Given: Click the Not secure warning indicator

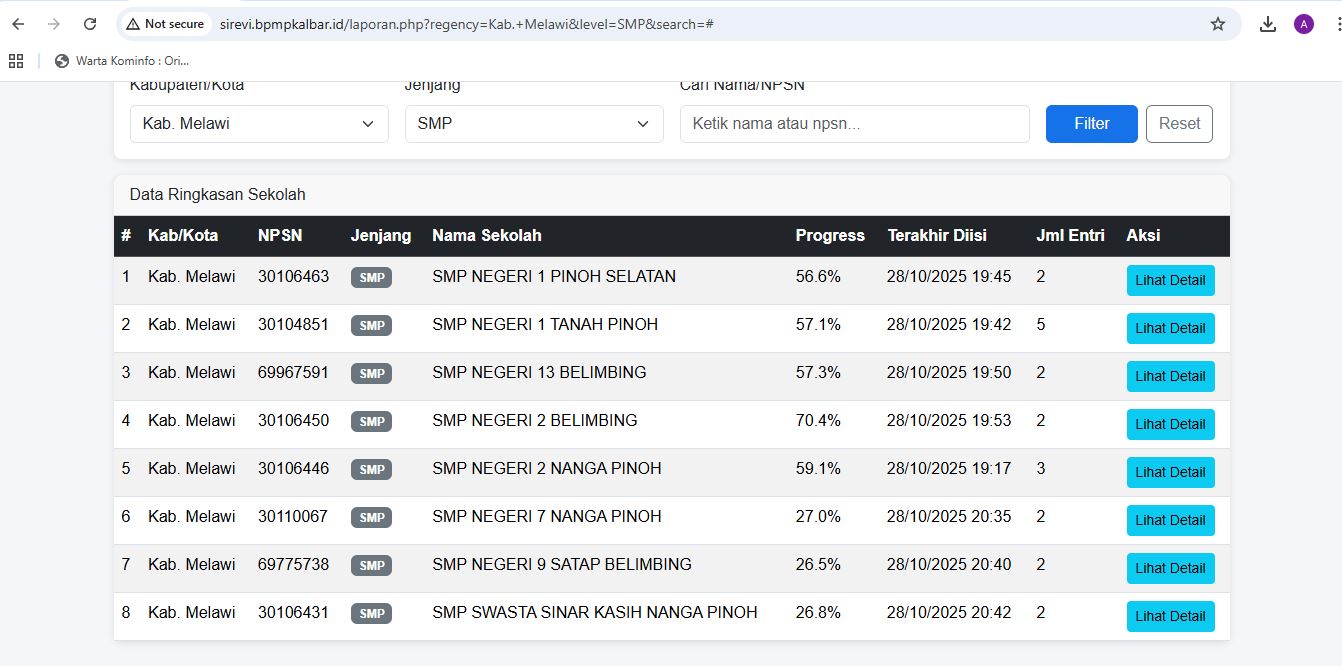Looking at the screenshot, I should tap(165, 24).
